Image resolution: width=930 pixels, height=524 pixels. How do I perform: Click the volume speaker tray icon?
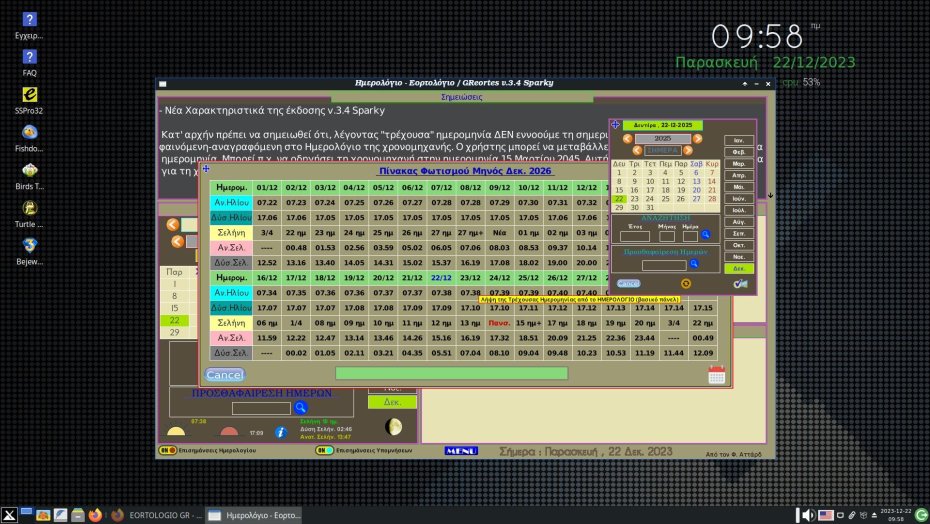click(x=808, y=515)
